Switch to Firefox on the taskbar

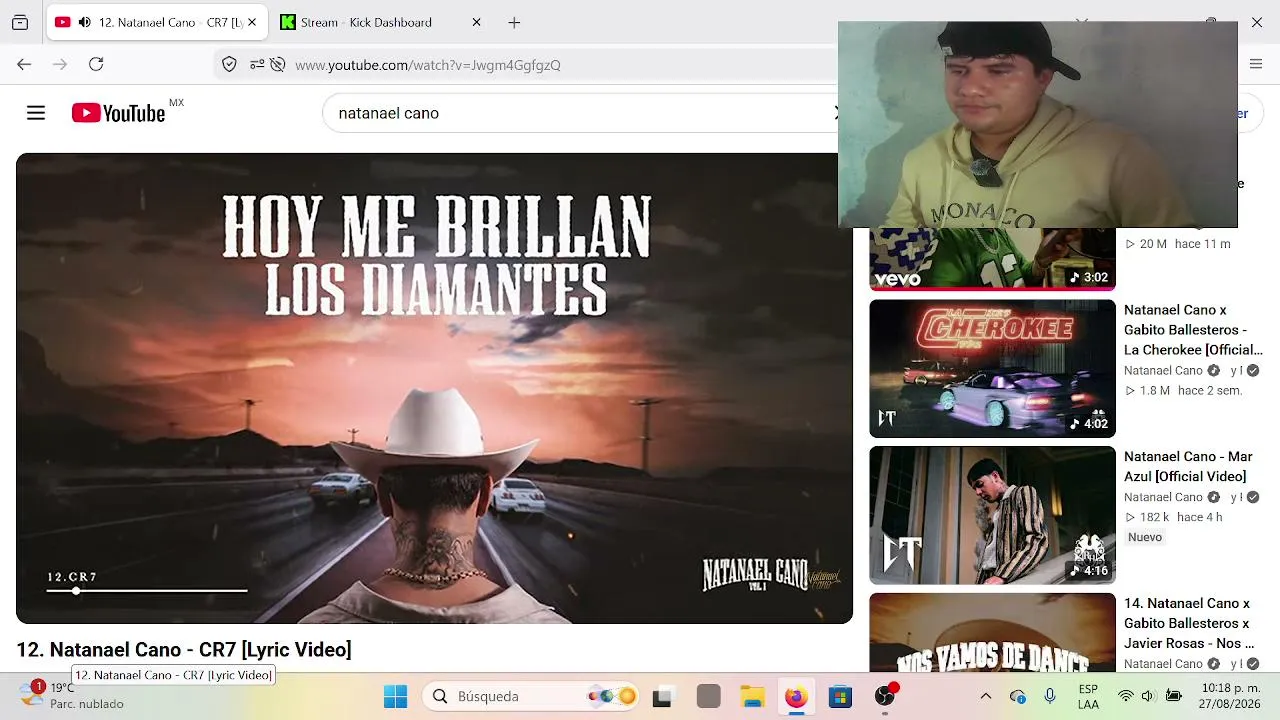pos(796,696)
